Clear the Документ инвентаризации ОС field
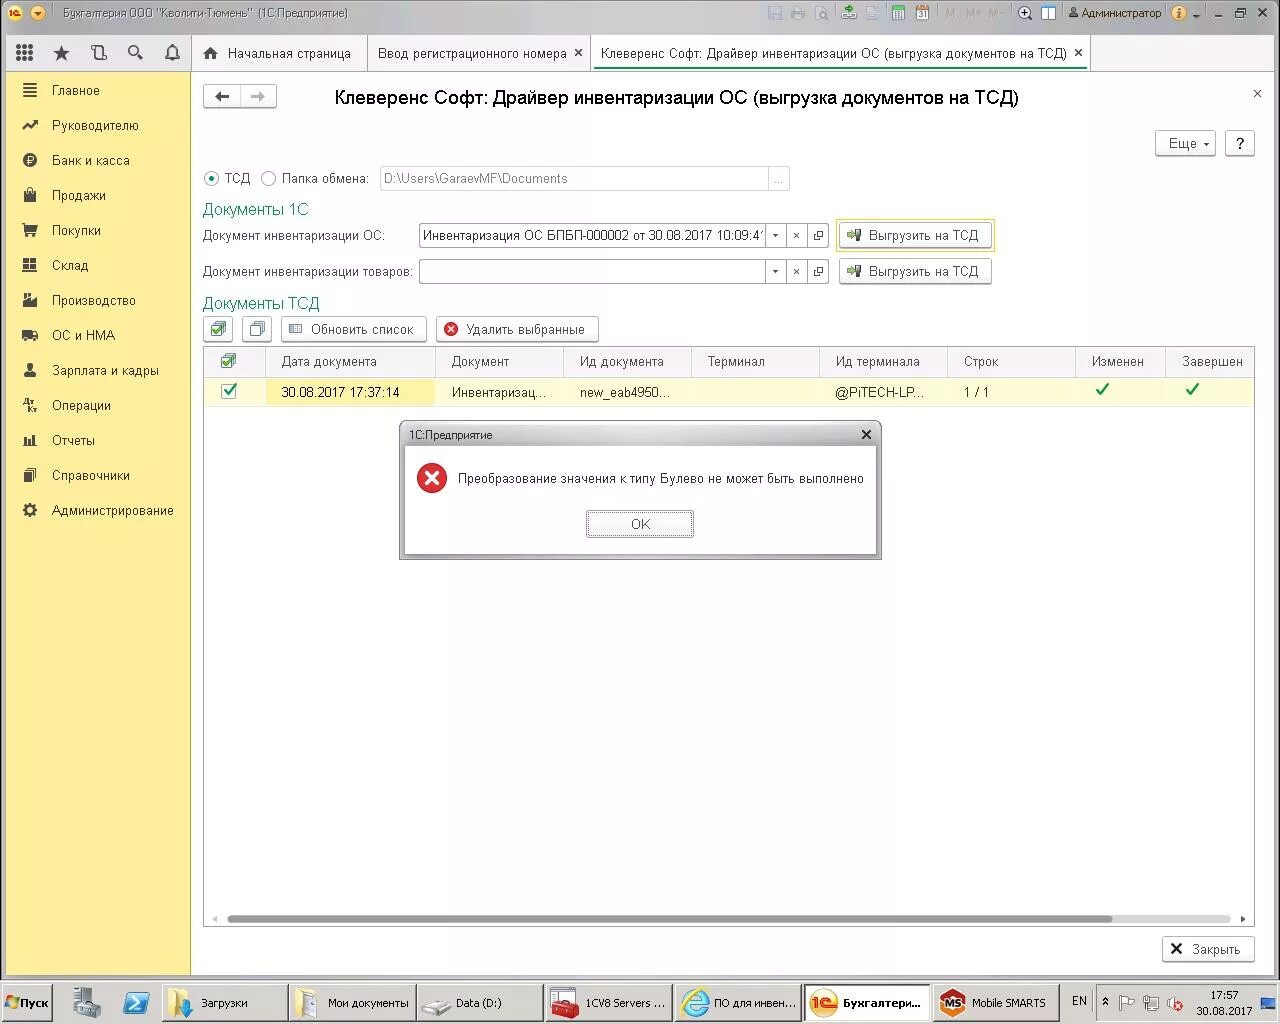The height and width of the screenshot is (1024, 1280). click(796, 236)
